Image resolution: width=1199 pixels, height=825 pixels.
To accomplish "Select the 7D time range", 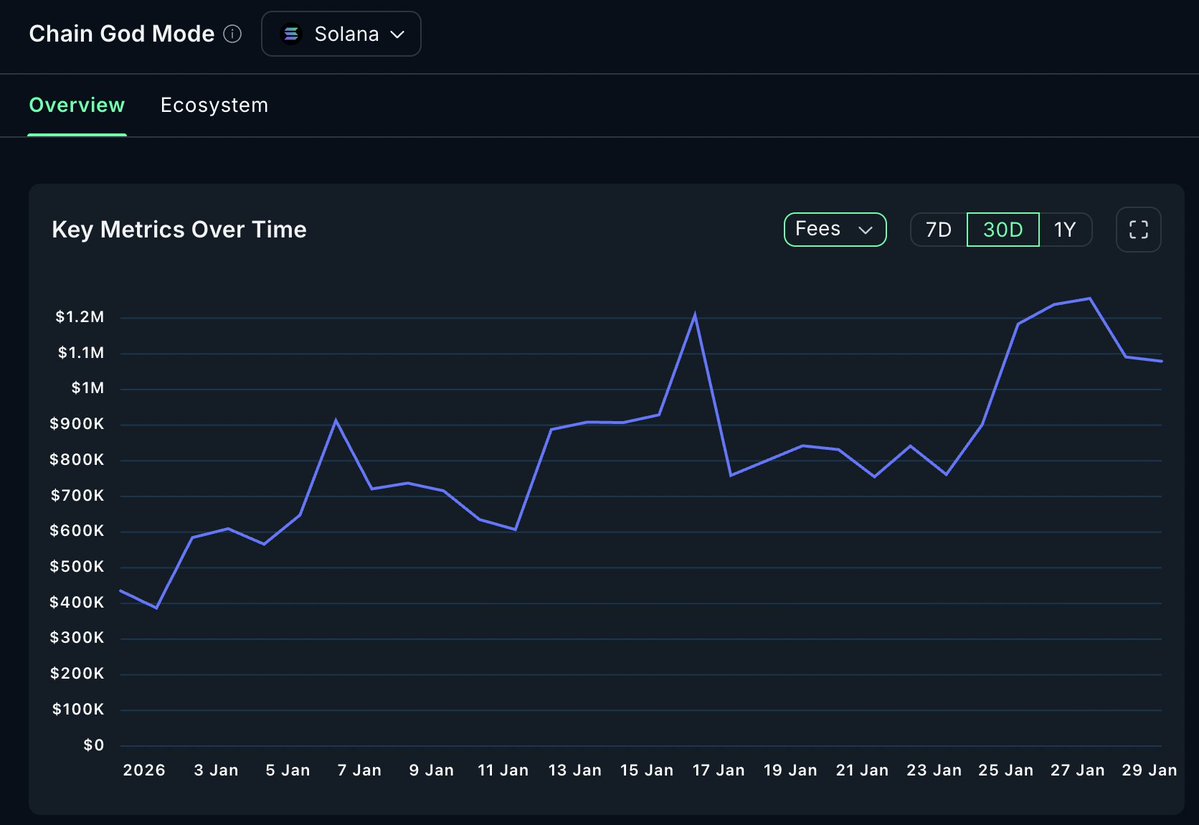I will (938, 229).
